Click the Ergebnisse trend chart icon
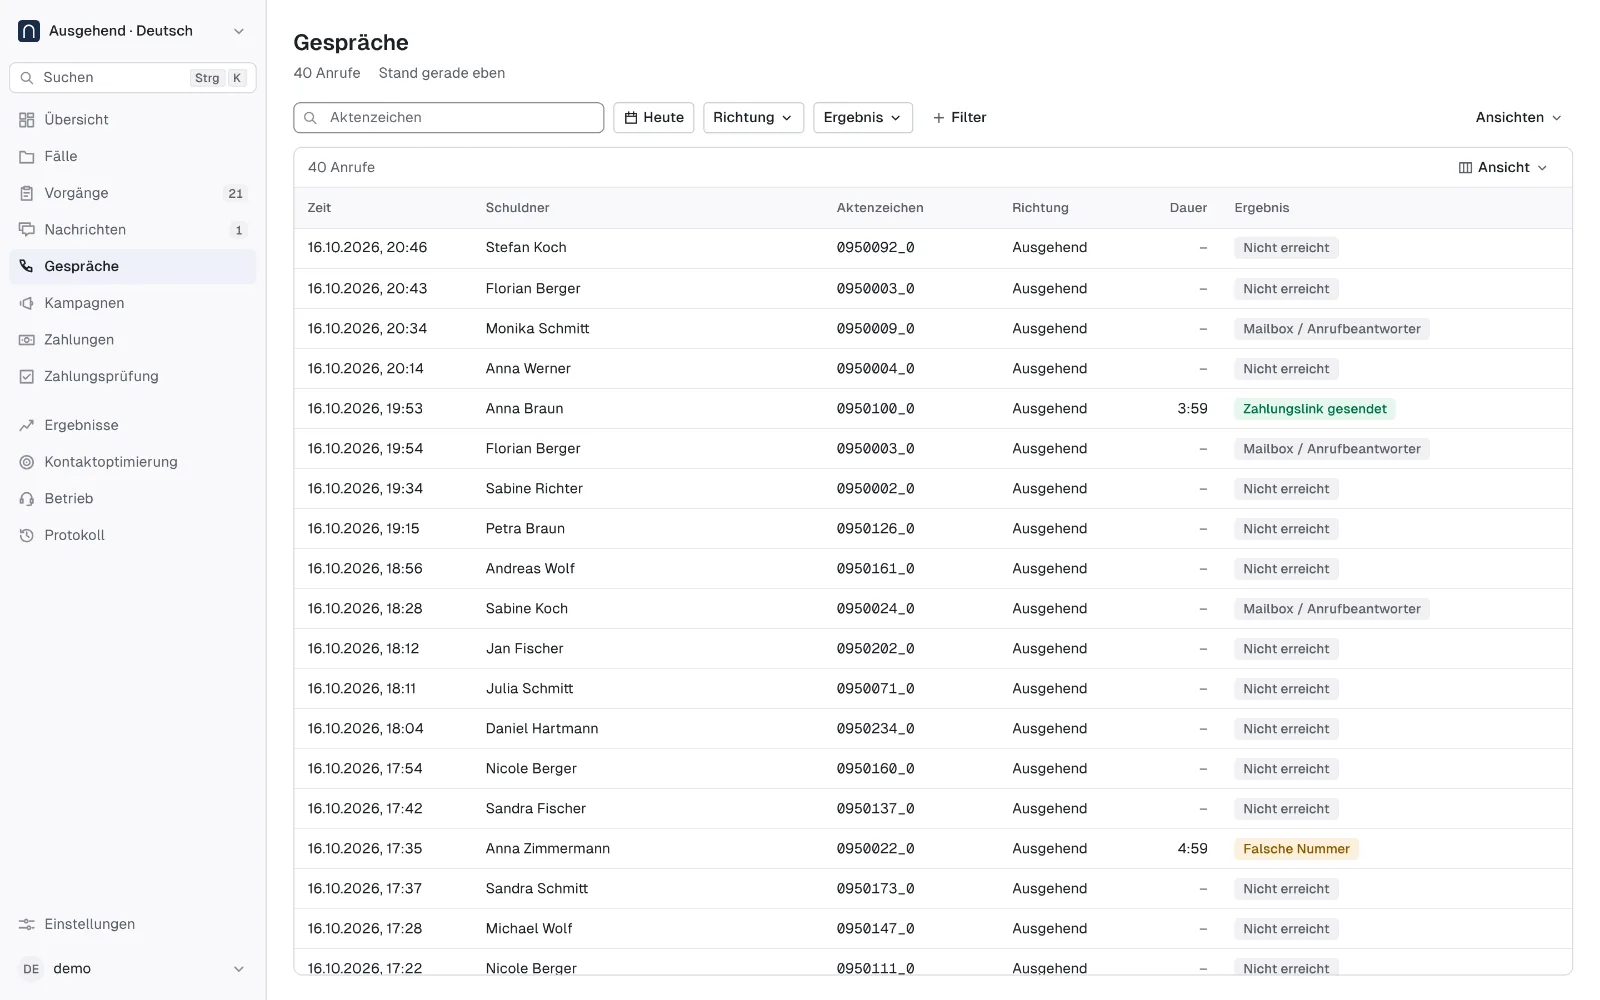1600x1000 pixels. 27,425
